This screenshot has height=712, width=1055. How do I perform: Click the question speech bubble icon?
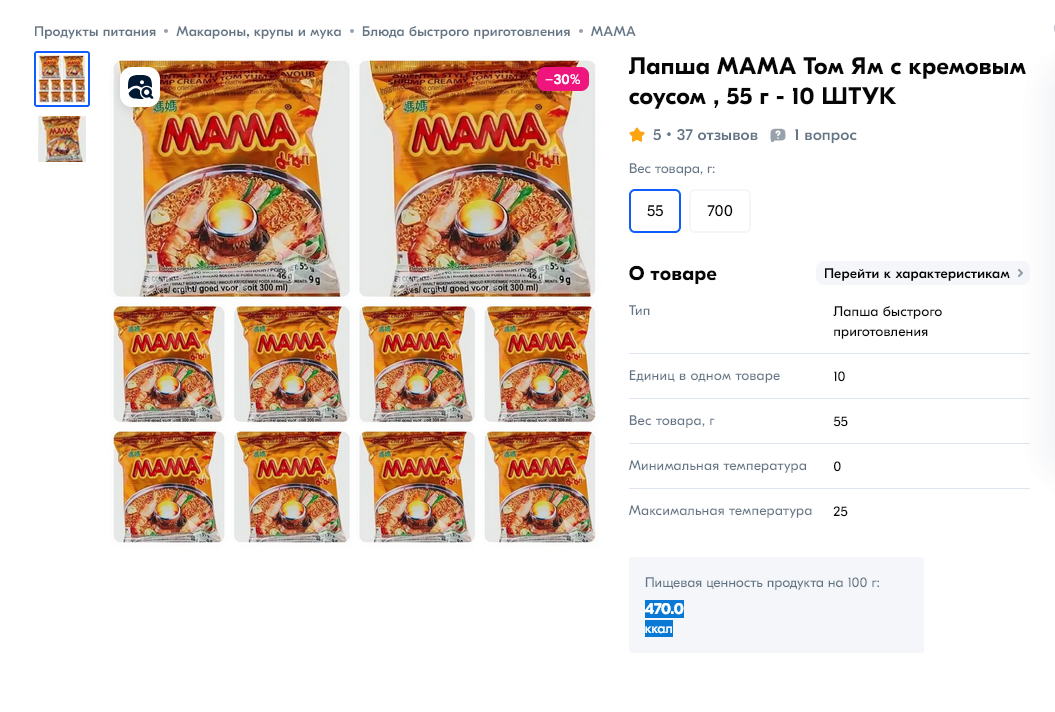pos(778,135)
